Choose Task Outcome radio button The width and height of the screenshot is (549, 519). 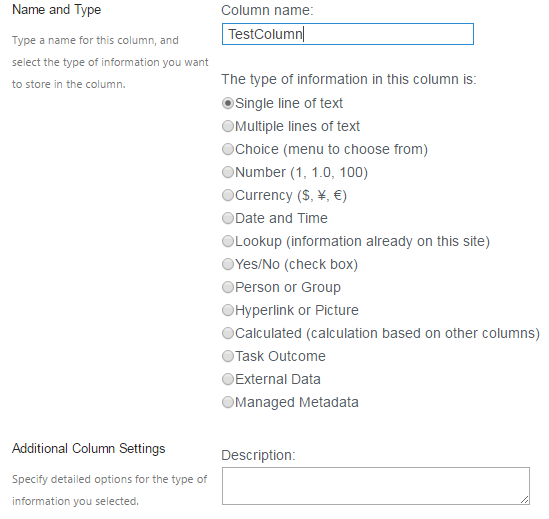228,356
